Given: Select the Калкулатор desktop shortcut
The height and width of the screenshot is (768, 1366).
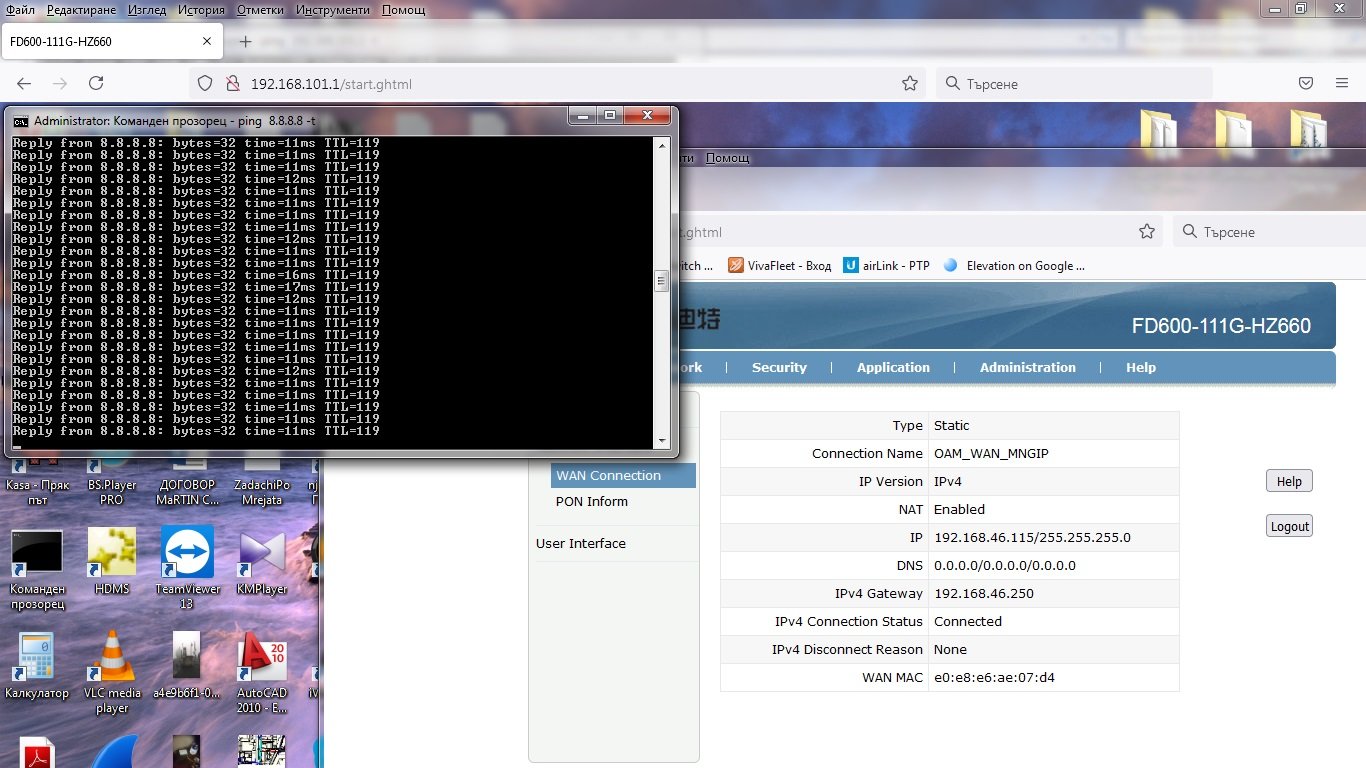Looking at the screenshot, I should coord(37,665).
